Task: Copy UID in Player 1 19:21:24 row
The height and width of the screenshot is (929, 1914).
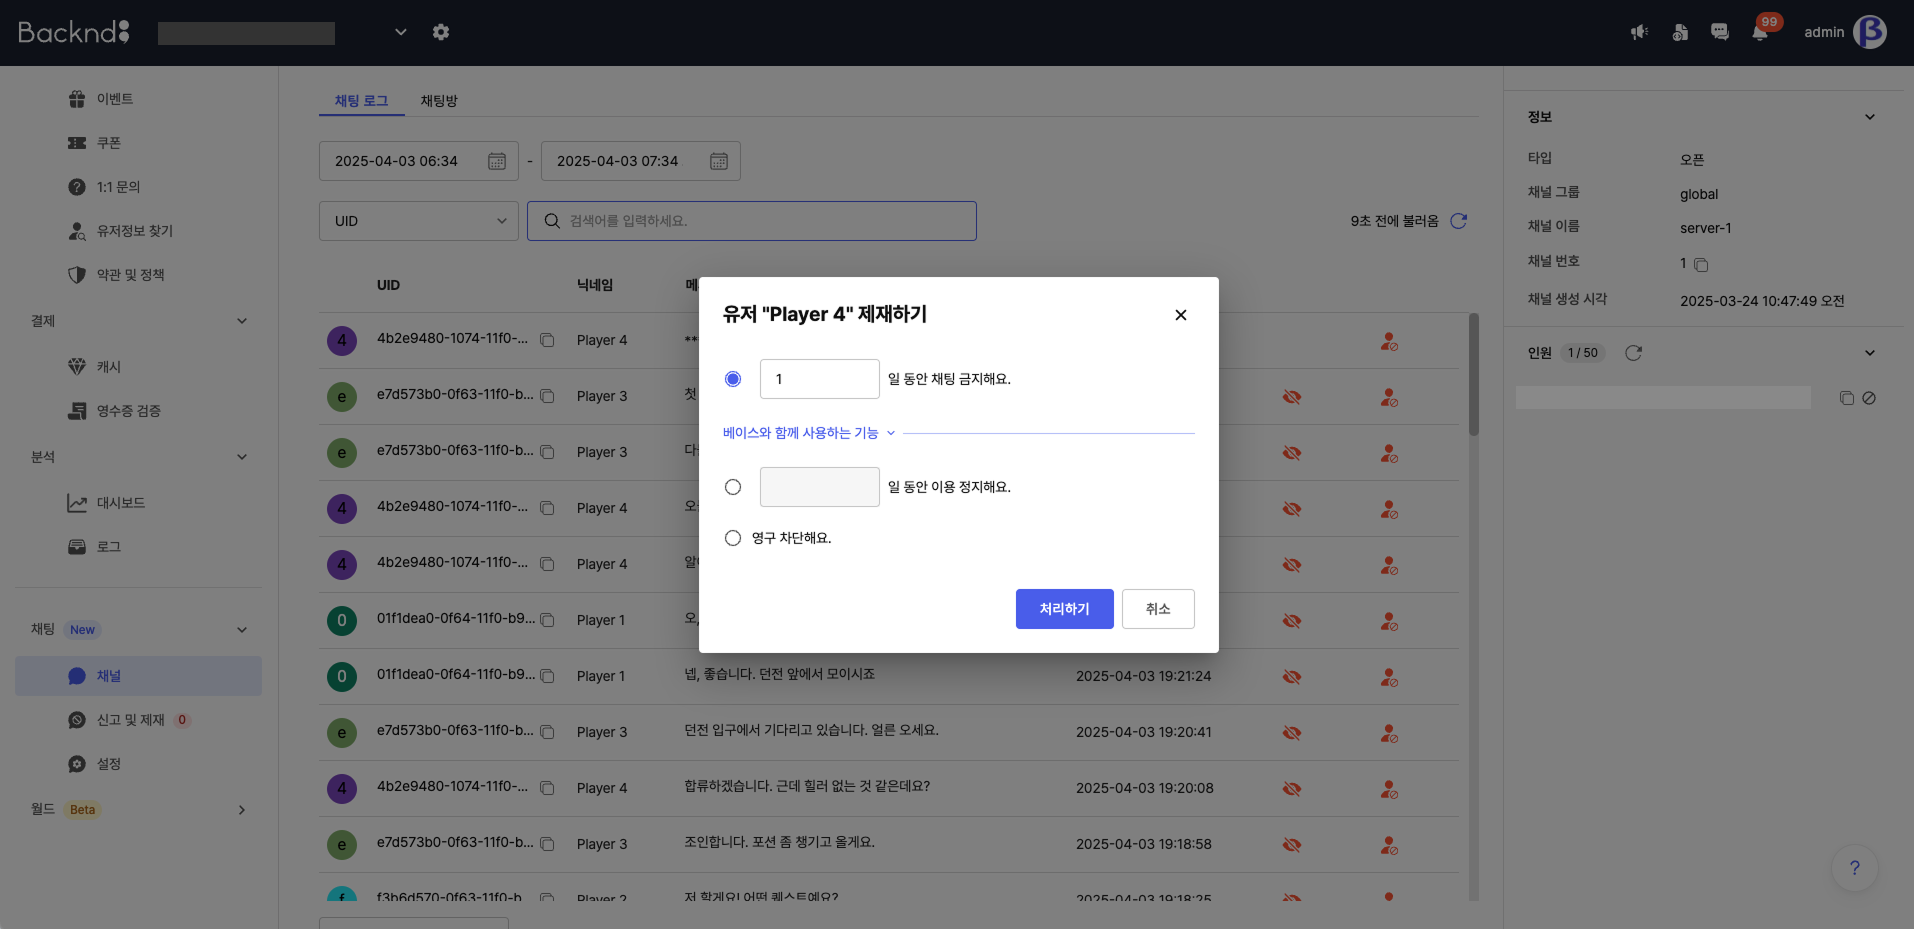Action: [x=548, y=676]
